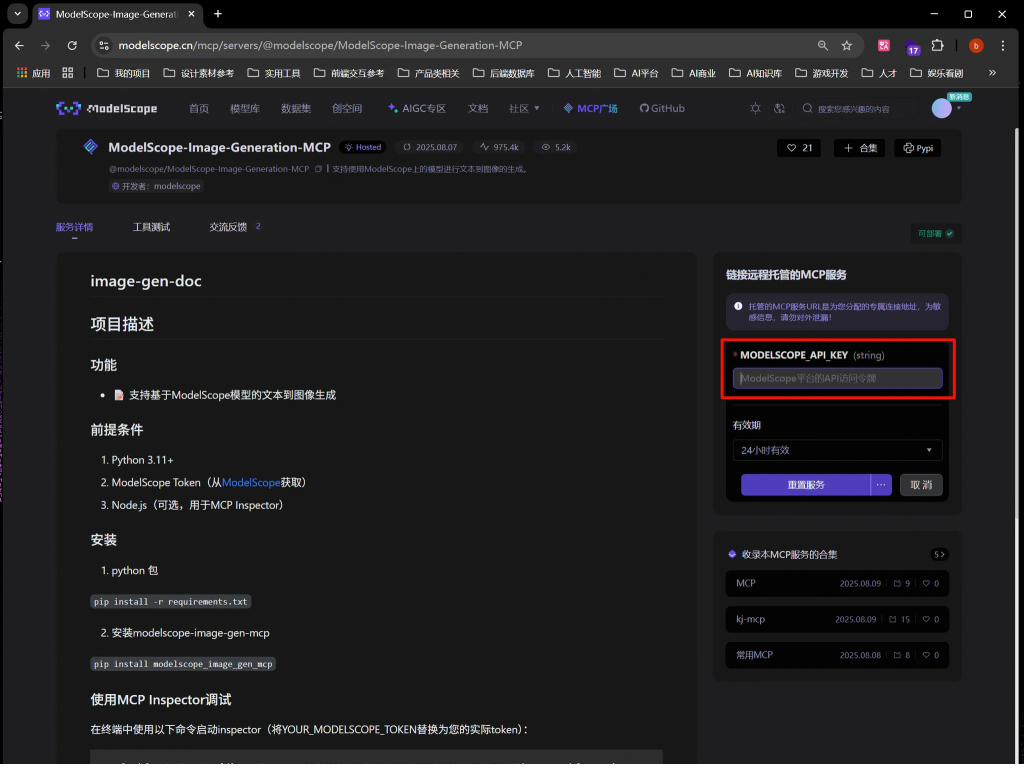Viewport: 1024px width, 776px height.
Task: Open Chrome three-dot menu
Action: click(x=1002, y=45)
